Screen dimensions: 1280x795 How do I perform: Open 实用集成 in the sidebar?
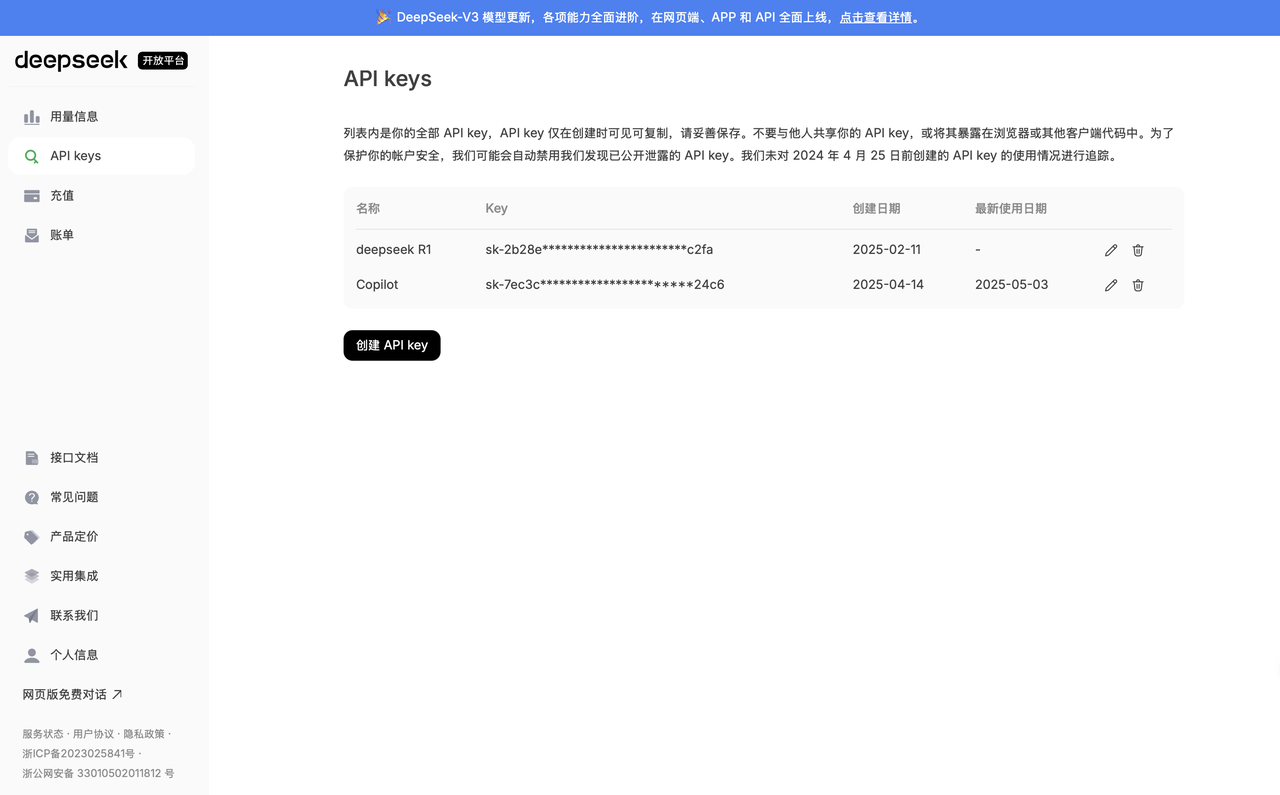[101, 576]
